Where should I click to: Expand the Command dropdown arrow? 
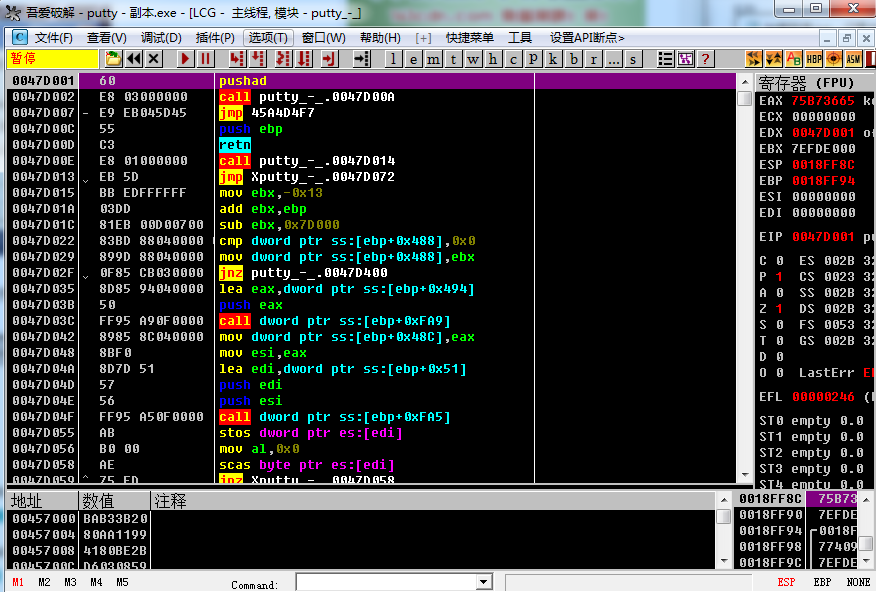tap(484, 582)
